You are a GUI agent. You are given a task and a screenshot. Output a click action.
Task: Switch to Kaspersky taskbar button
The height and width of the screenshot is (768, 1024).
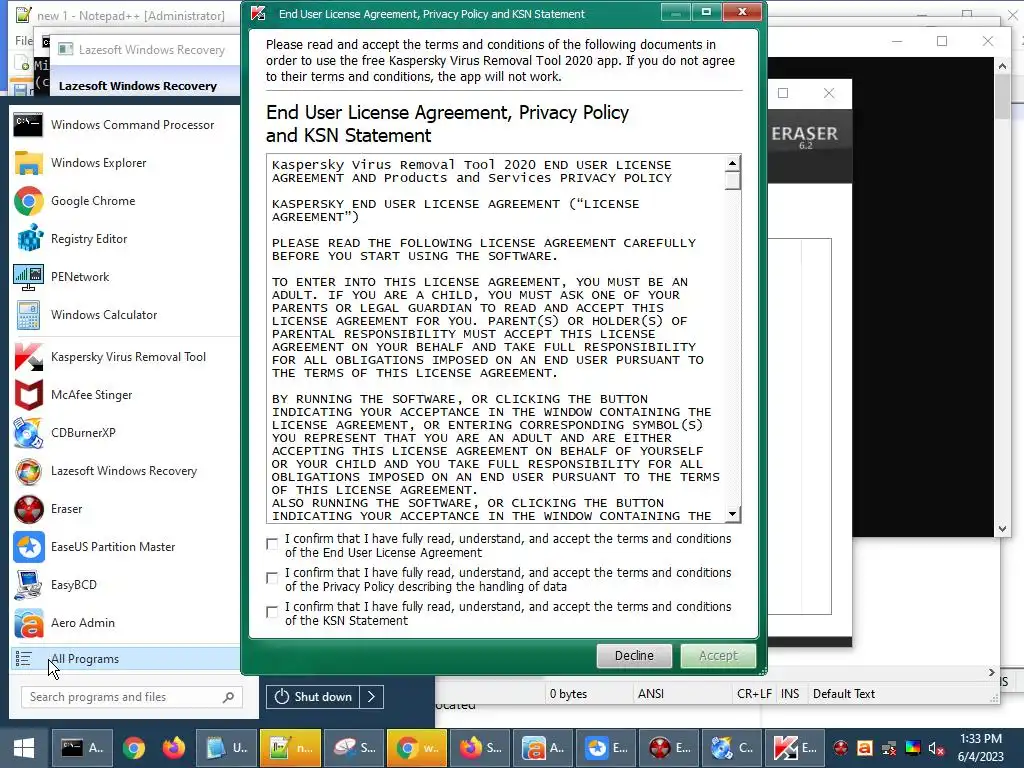795,748
